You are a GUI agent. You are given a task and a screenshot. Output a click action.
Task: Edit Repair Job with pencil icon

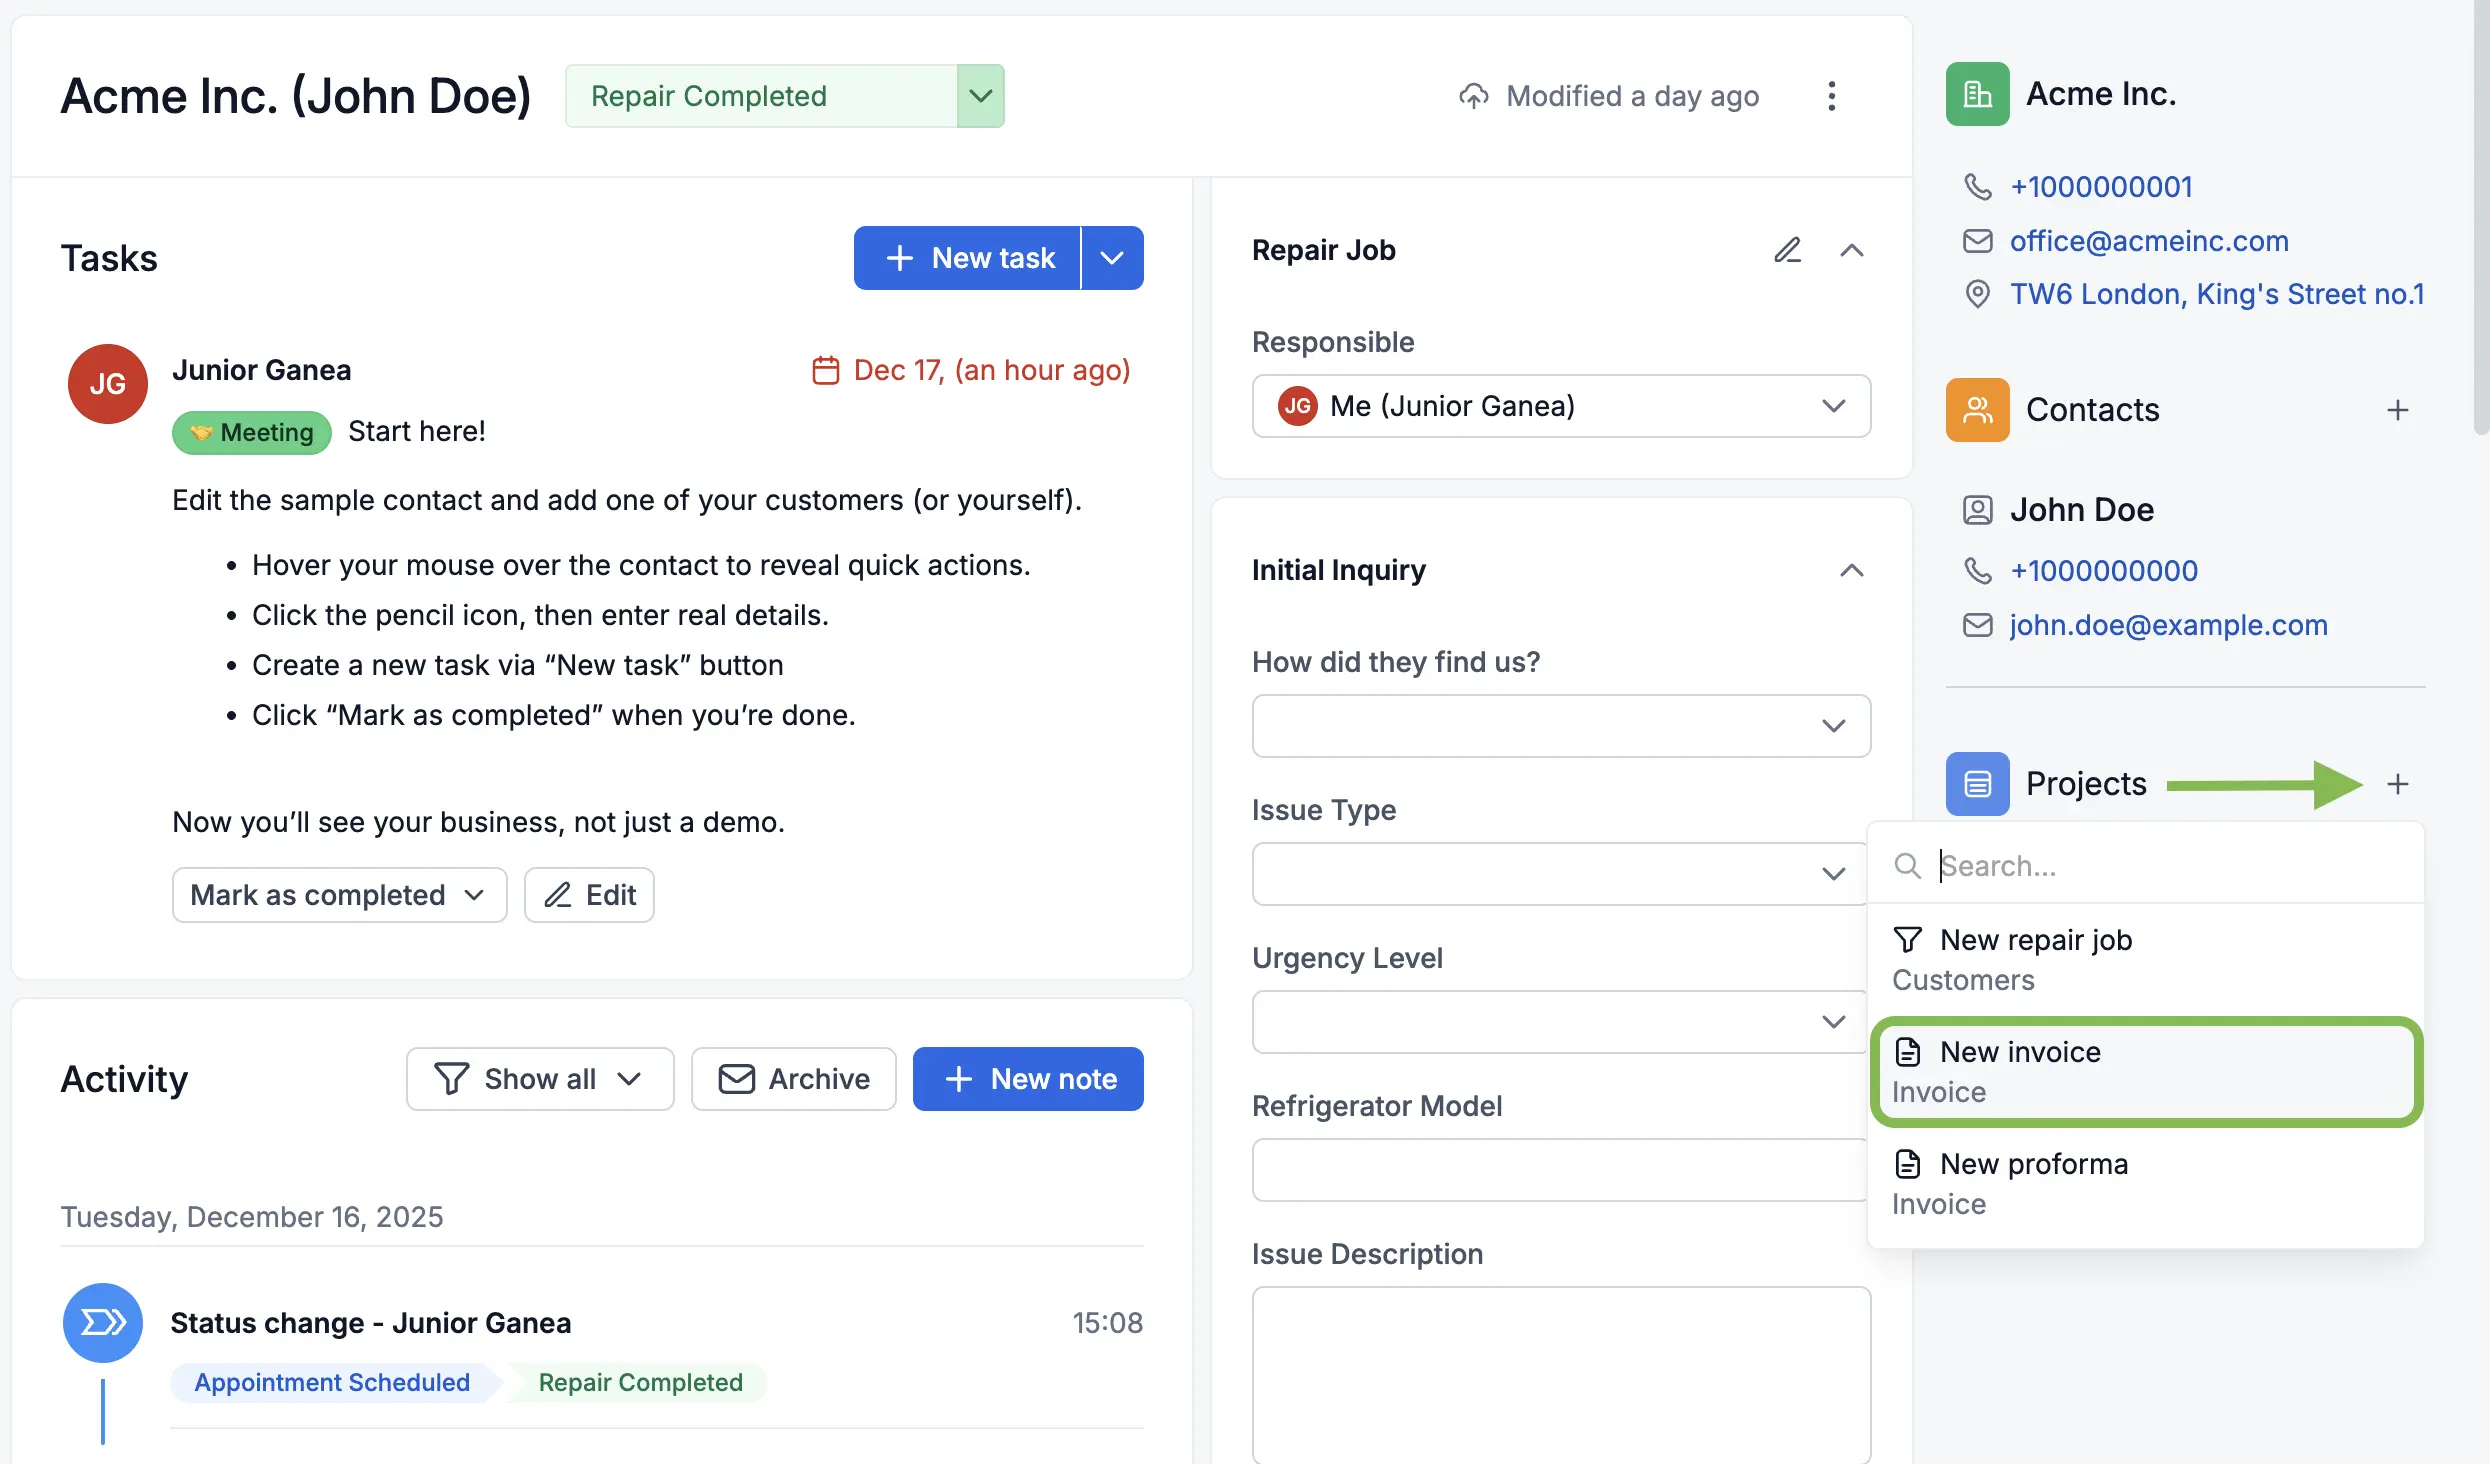click(x=1788, y=250)
